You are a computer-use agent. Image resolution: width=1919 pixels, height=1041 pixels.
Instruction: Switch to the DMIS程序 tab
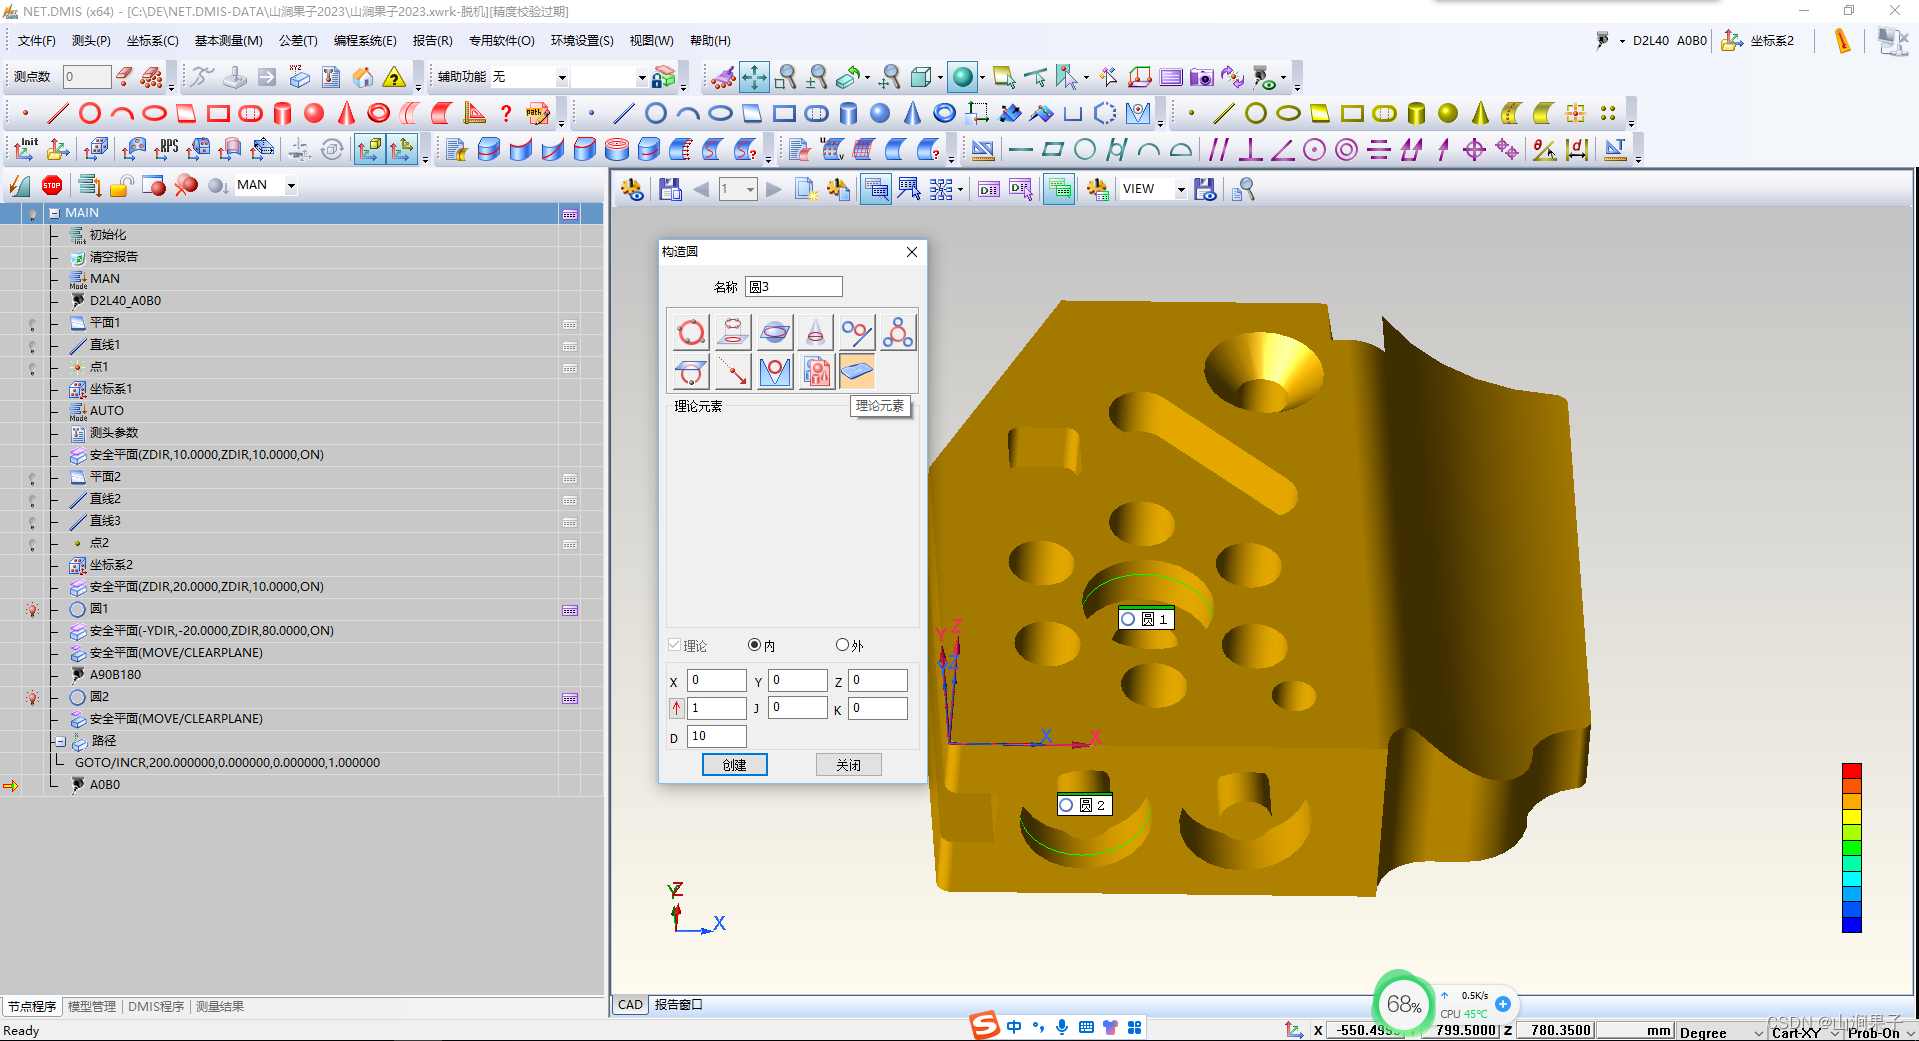(x=156, y=1007)
